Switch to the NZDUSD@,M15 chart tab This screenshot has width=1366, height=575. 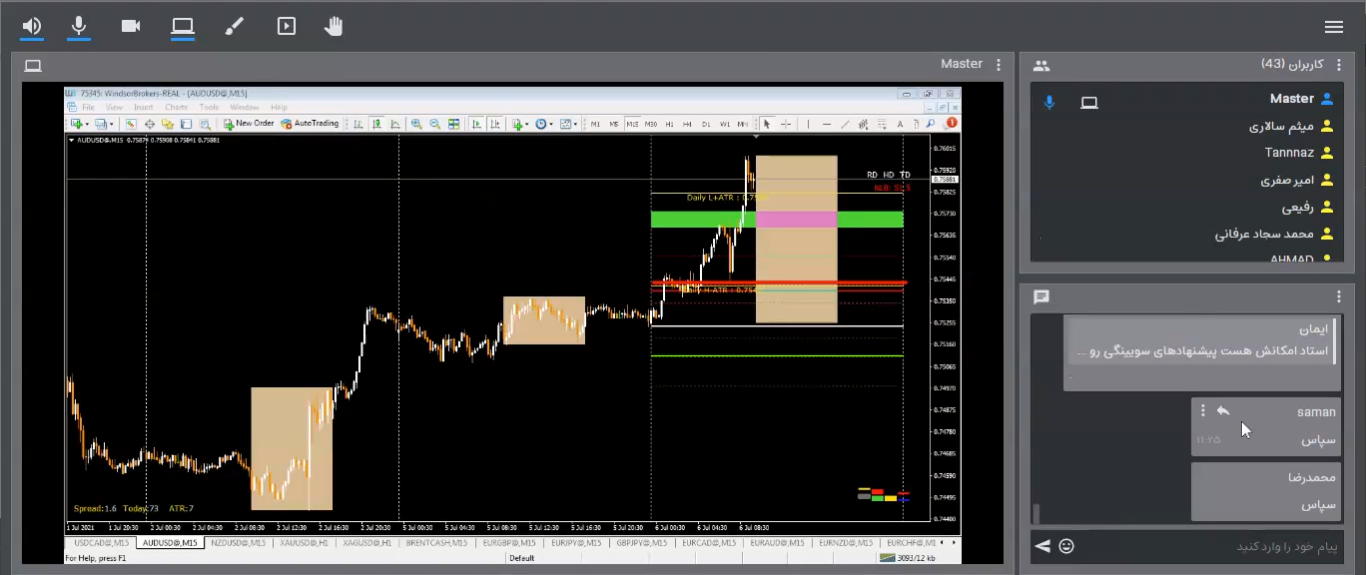click(x=238, y=543)
